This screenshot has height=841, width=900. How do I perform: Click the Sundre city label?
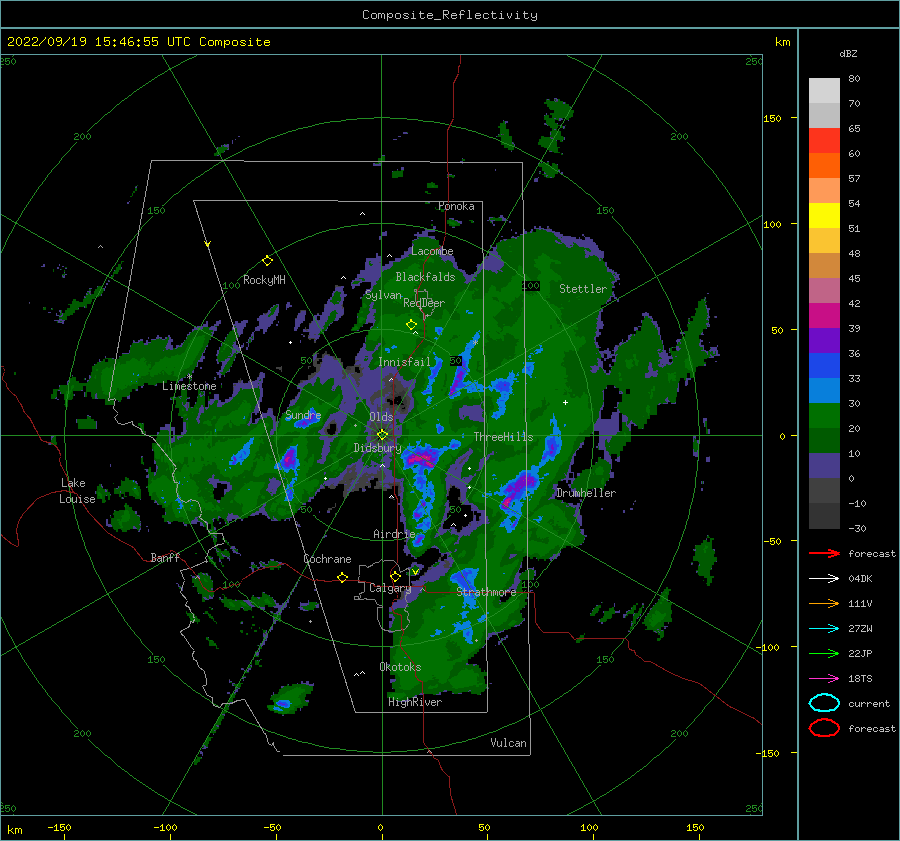pos(303,415)
